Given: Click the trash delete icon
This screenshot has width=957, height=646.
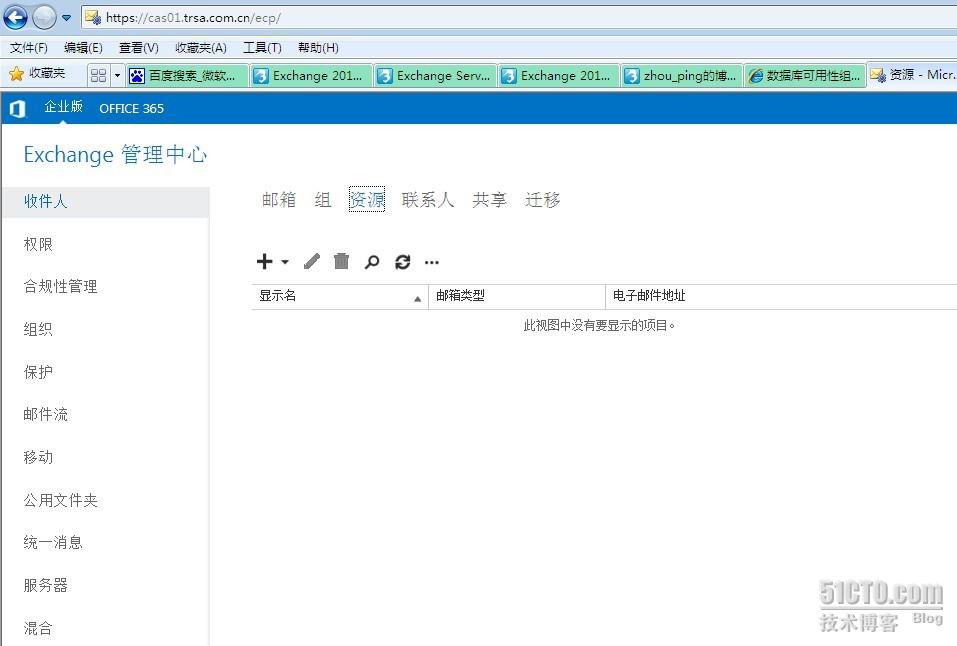Looking at the screenshot, I should [x=342, y=261].
